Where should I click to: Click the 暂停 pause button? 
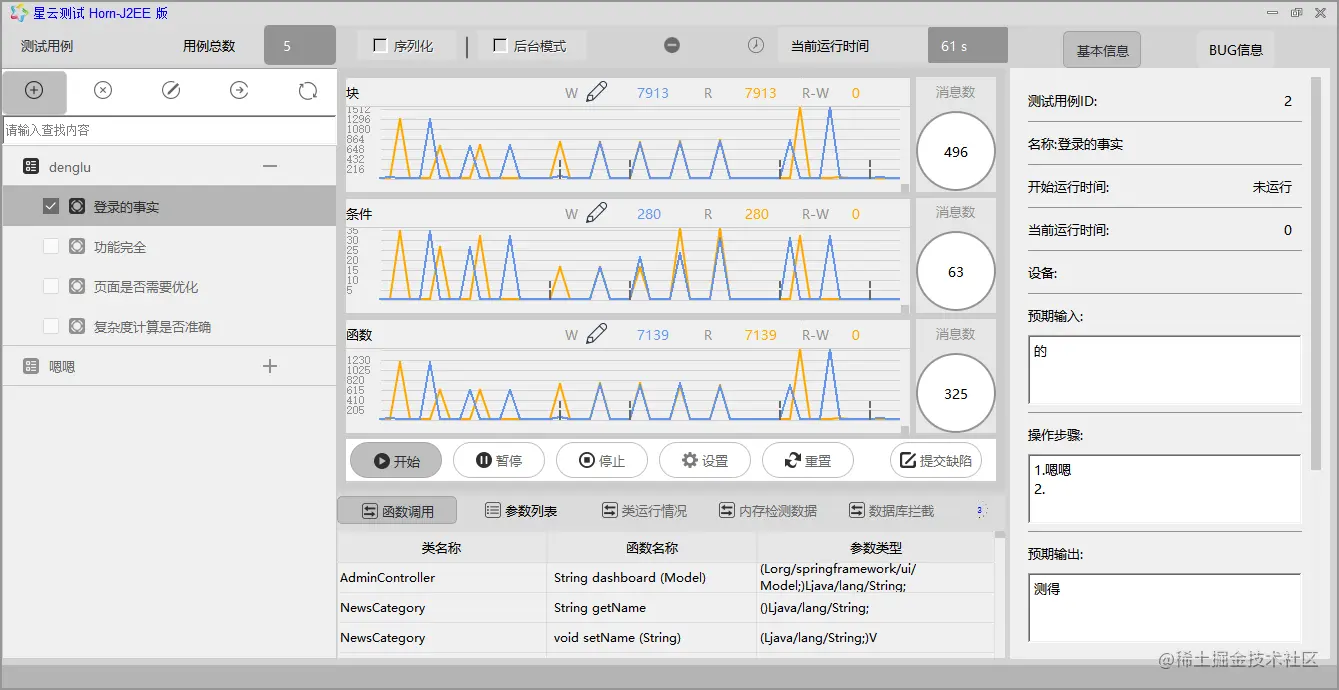[499, 461]
